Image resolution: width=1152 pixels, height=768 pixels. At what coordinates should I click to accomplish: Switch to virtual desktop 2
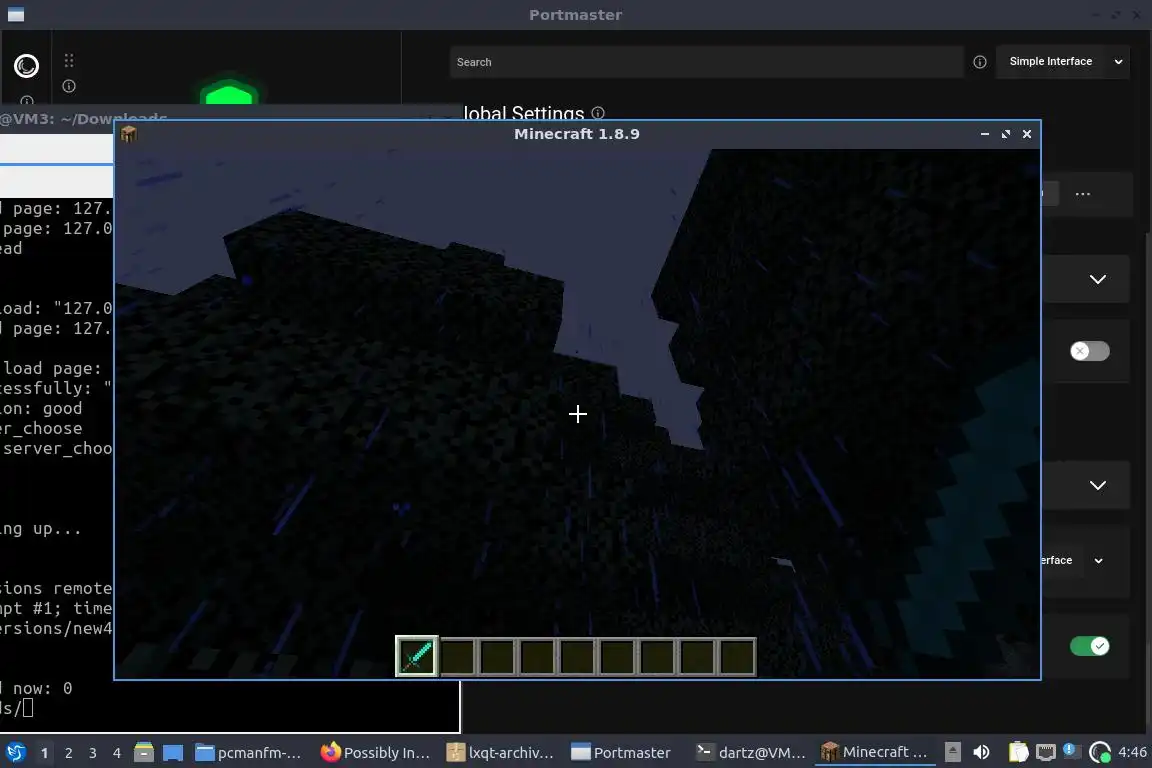68,753
